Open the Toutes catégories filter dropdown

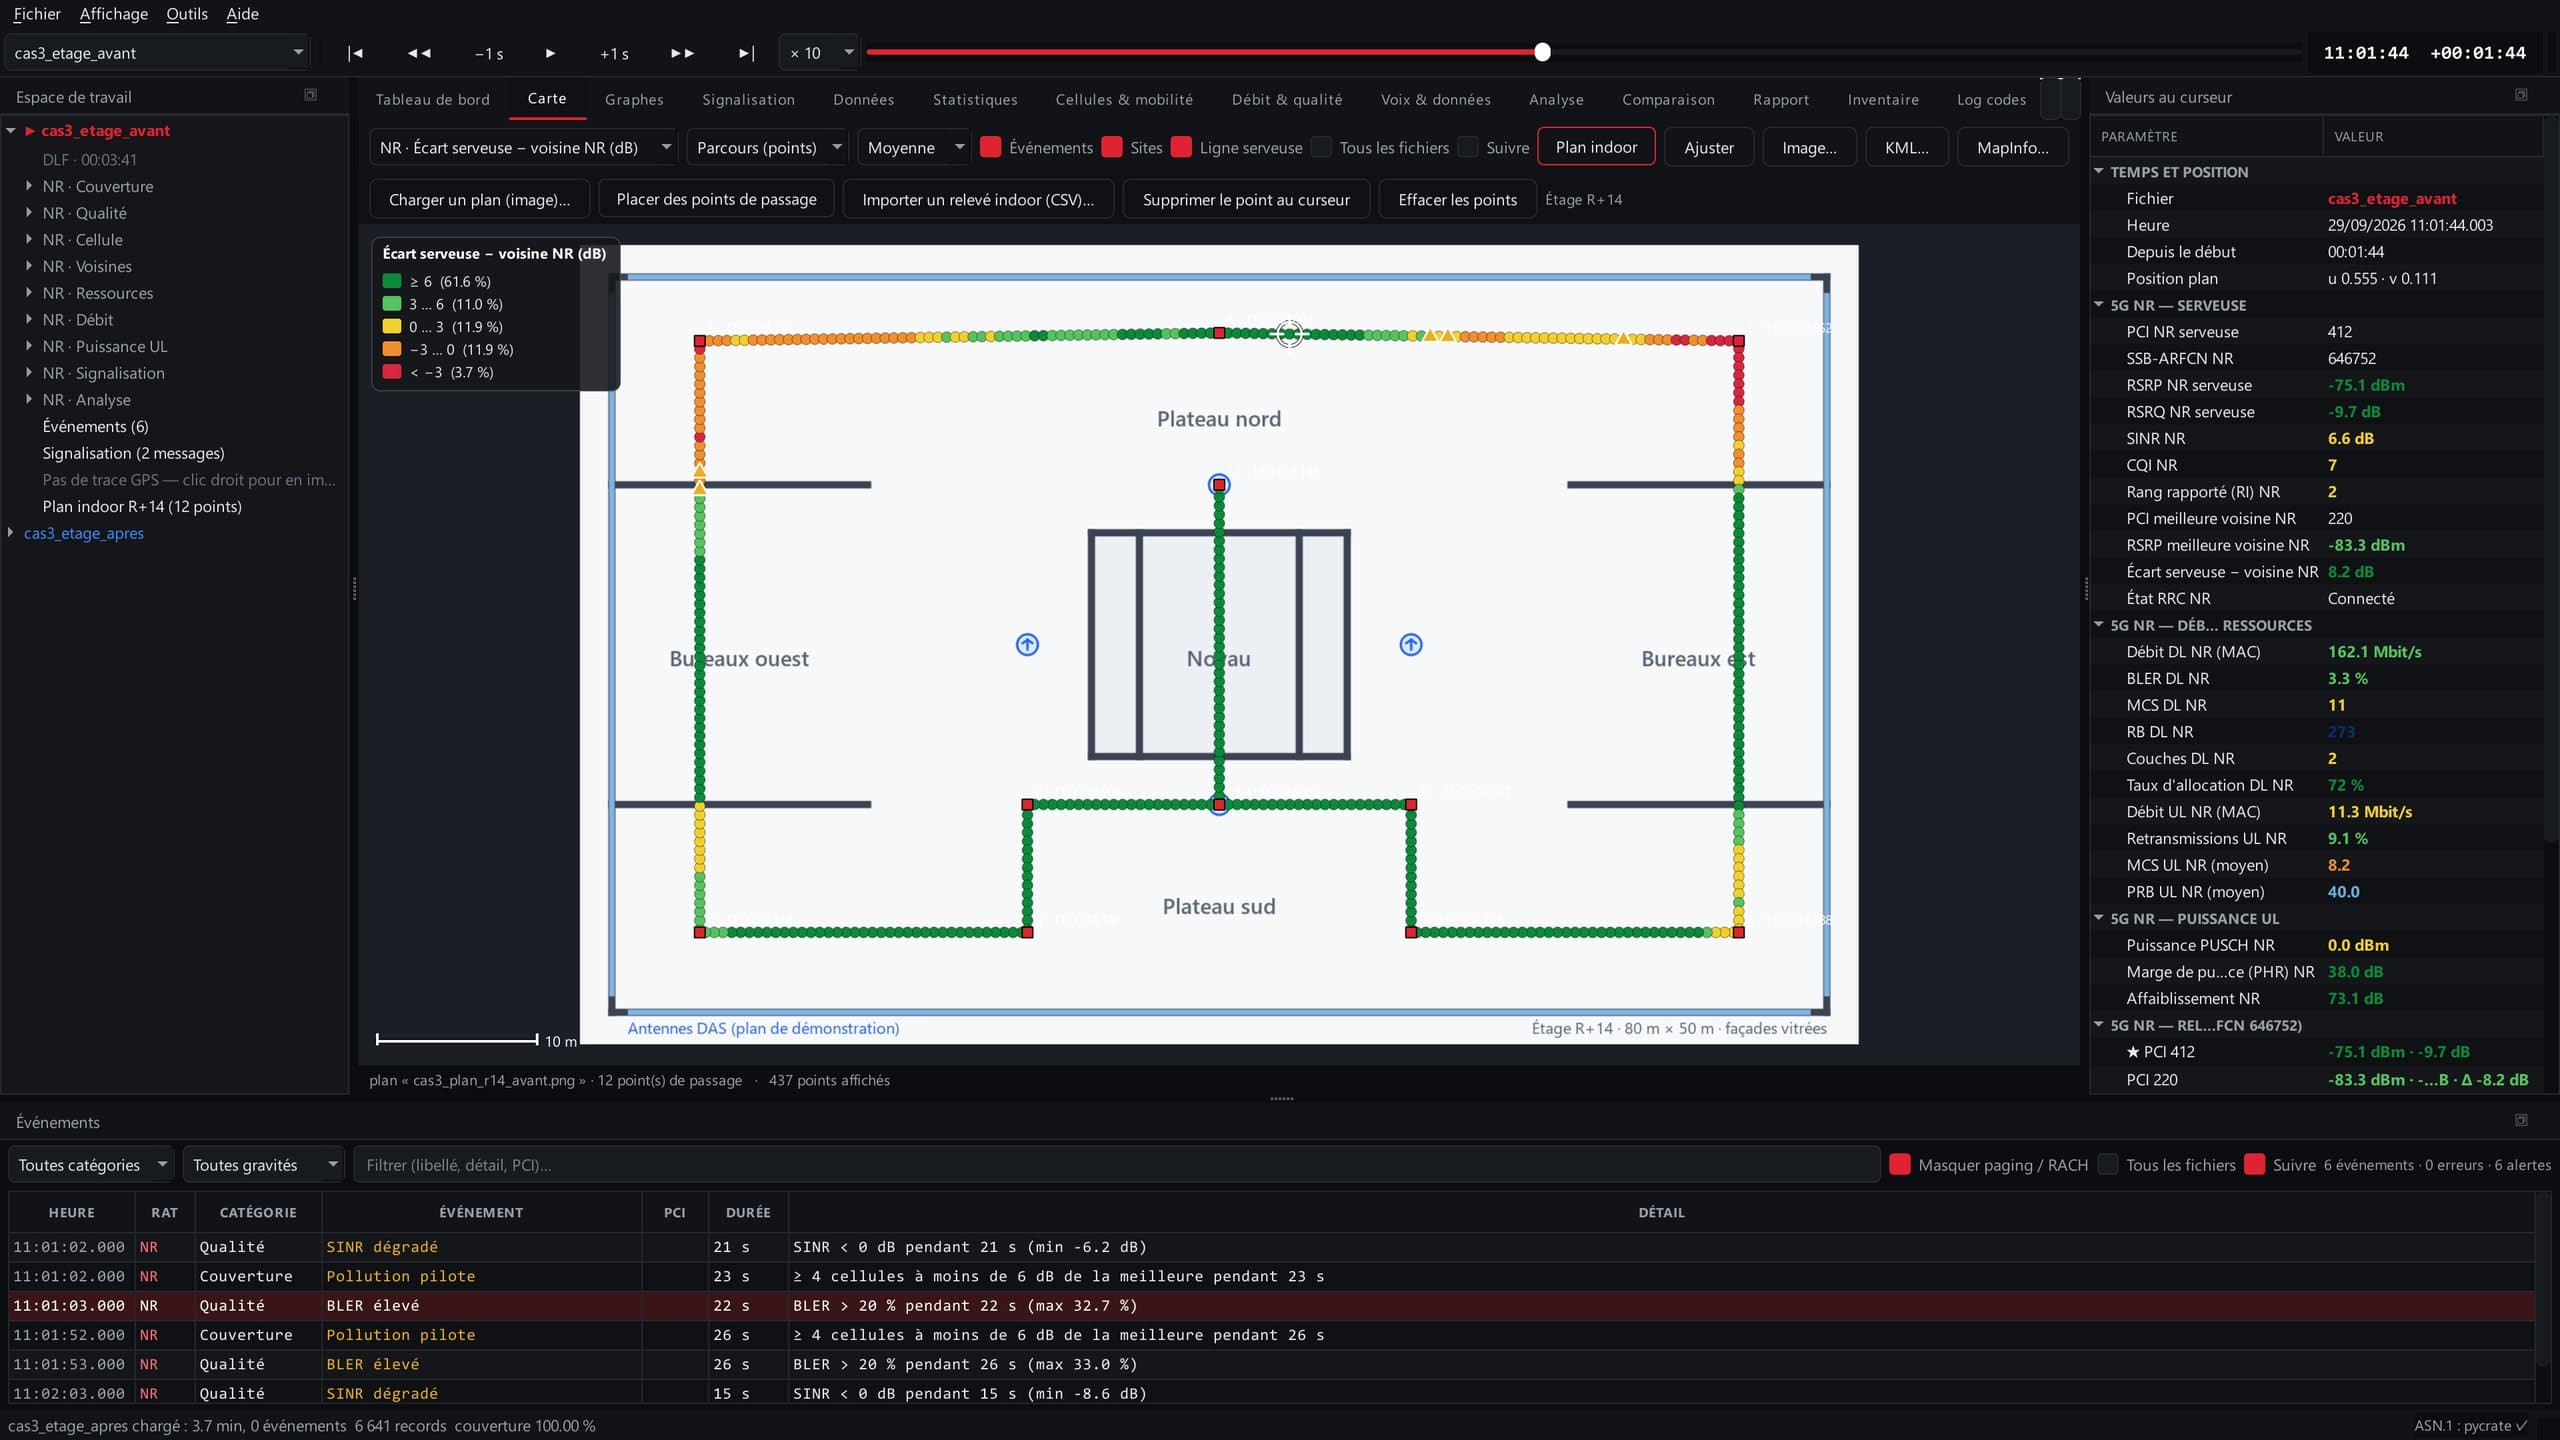point(91,1164)
